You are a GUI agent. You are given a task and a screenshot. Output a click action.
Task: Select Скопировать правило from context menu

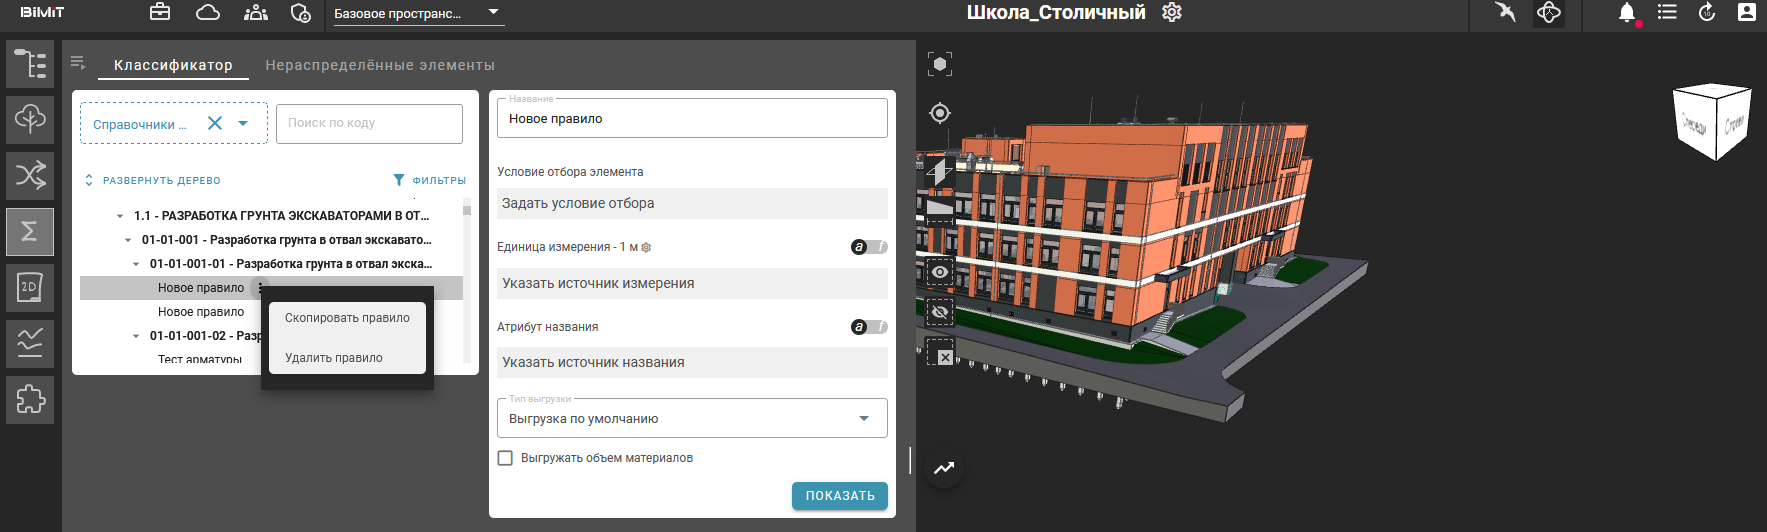click(347, 318)
